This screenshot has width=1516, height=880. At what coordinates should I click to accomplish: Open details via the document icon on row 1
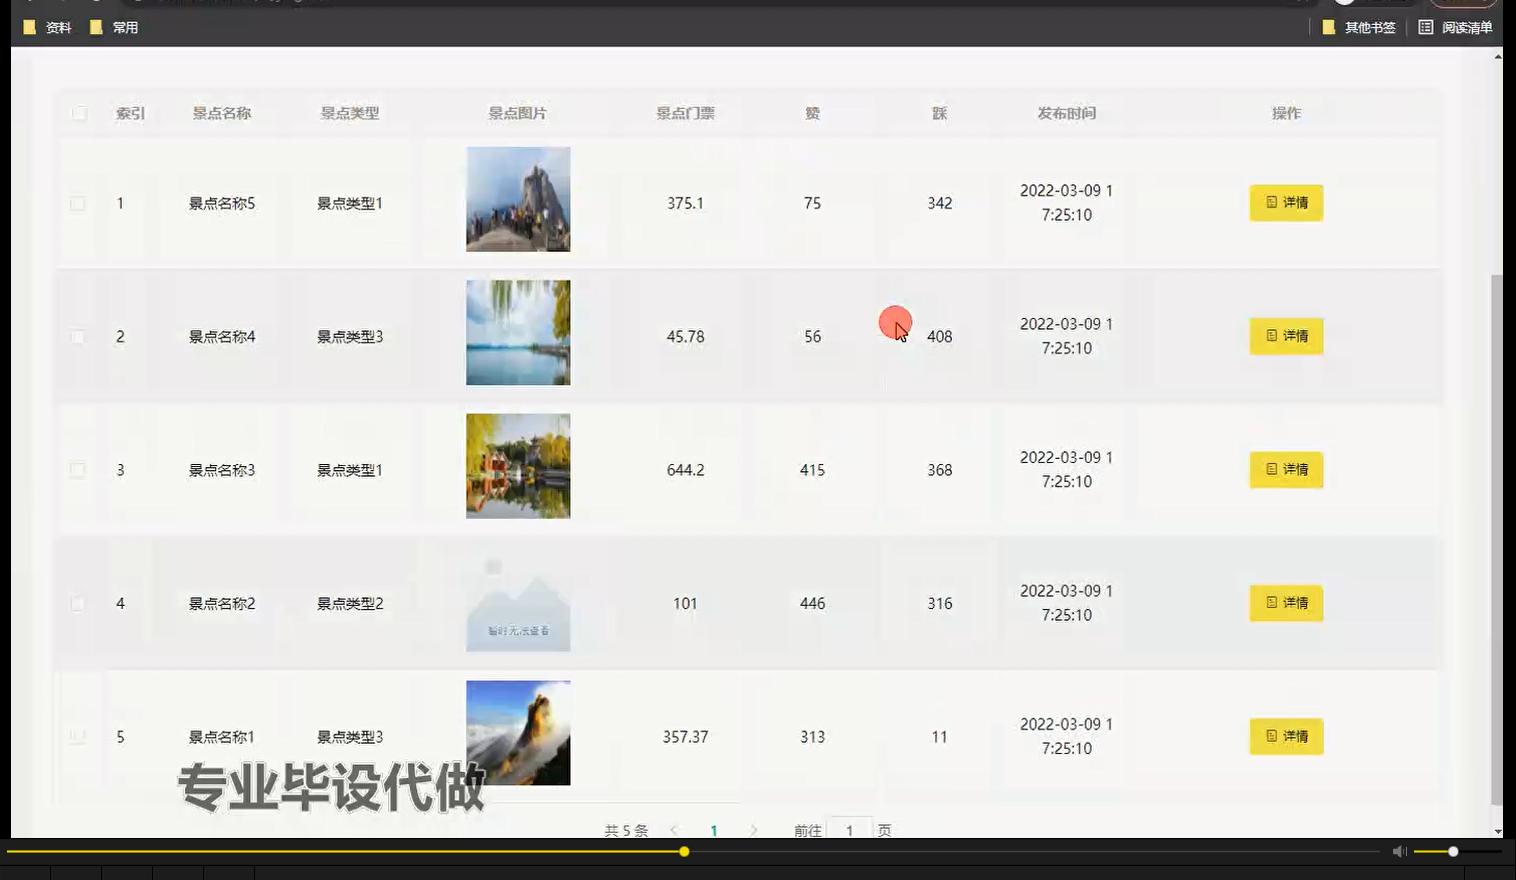(x=1271, y=203)
